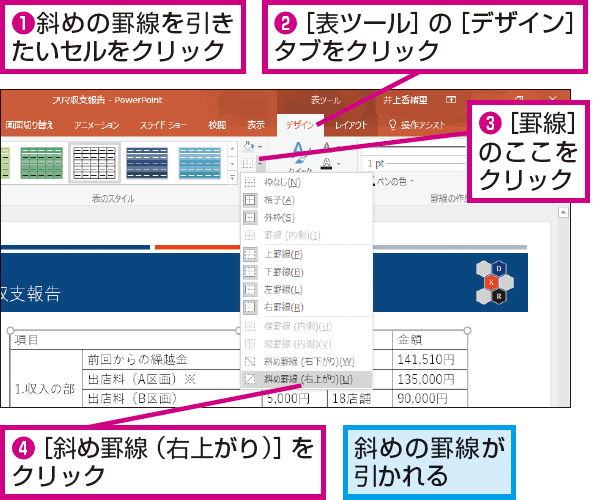The image size is (600, 500).
Task: Open the アニメーション tab
Action: [96, 125]
